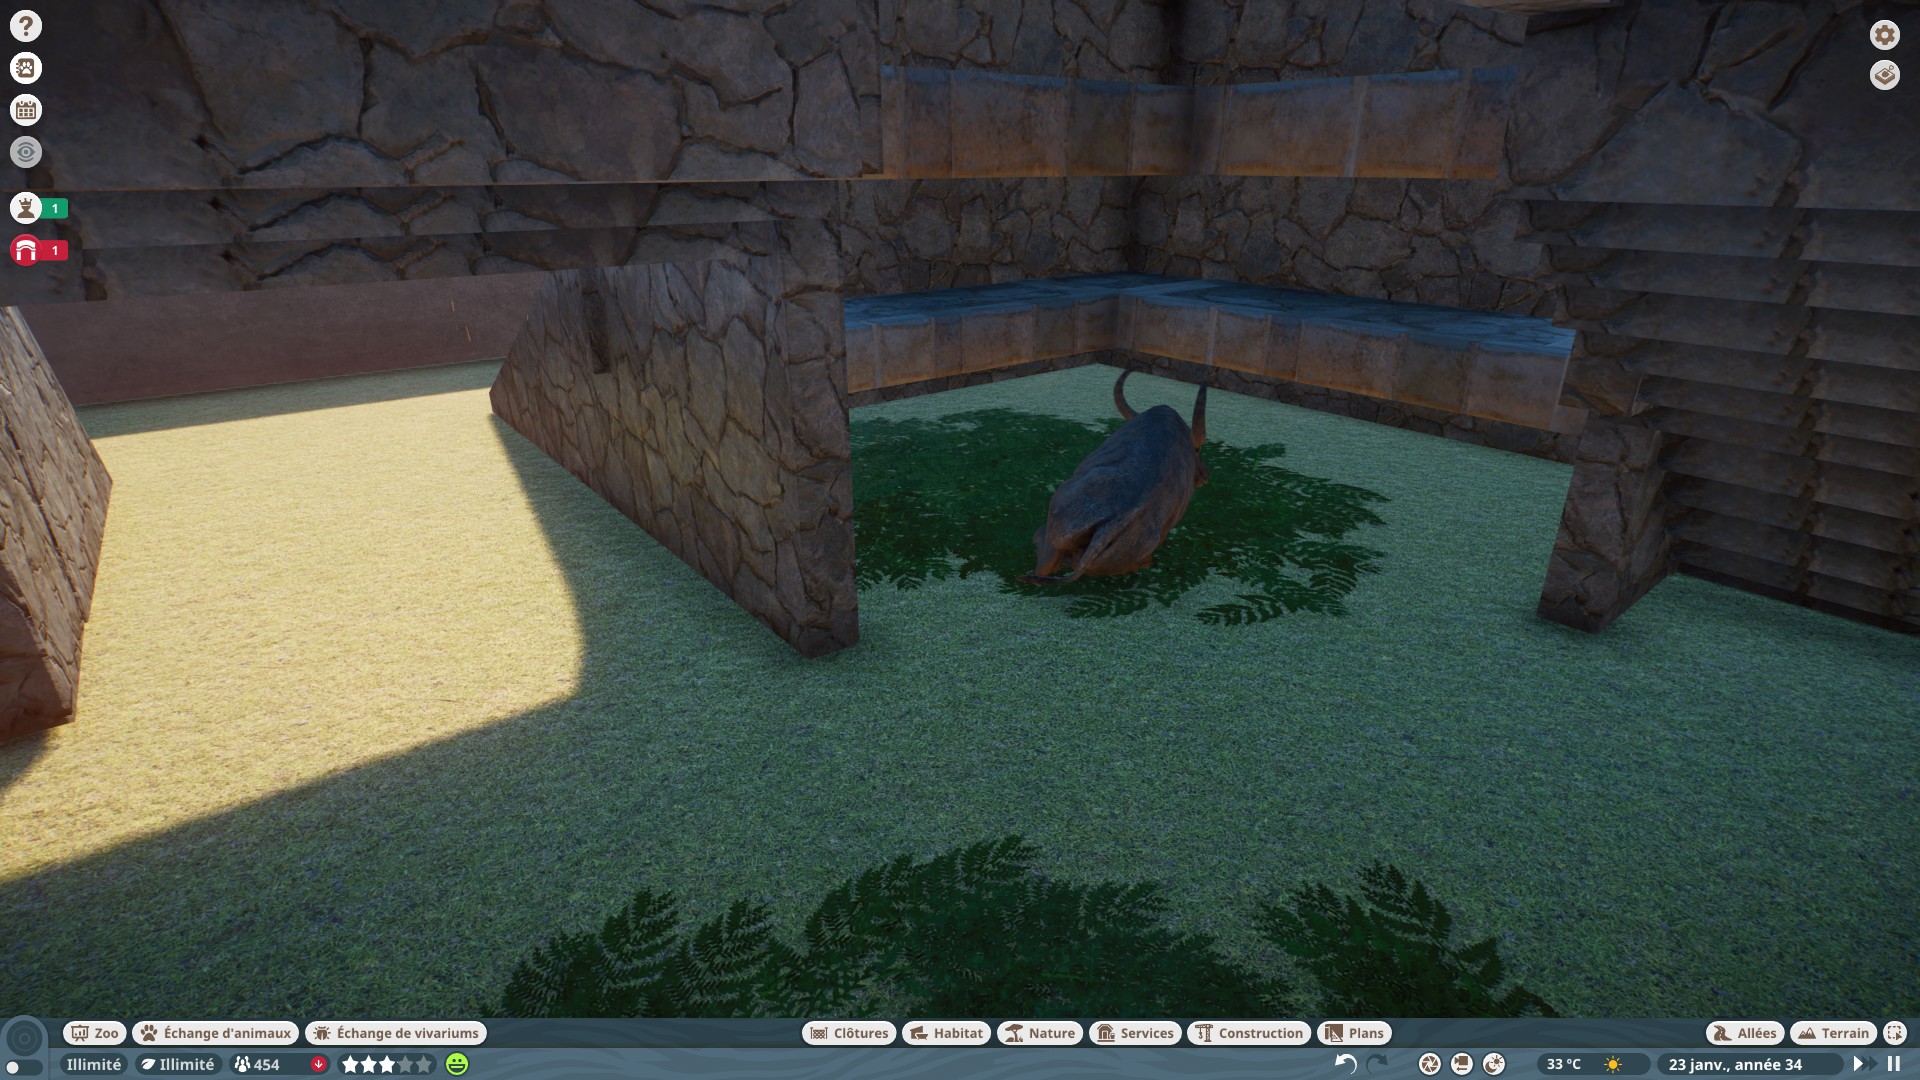Click the red down-arrow guest trend icon

(x=319, y=1064)
